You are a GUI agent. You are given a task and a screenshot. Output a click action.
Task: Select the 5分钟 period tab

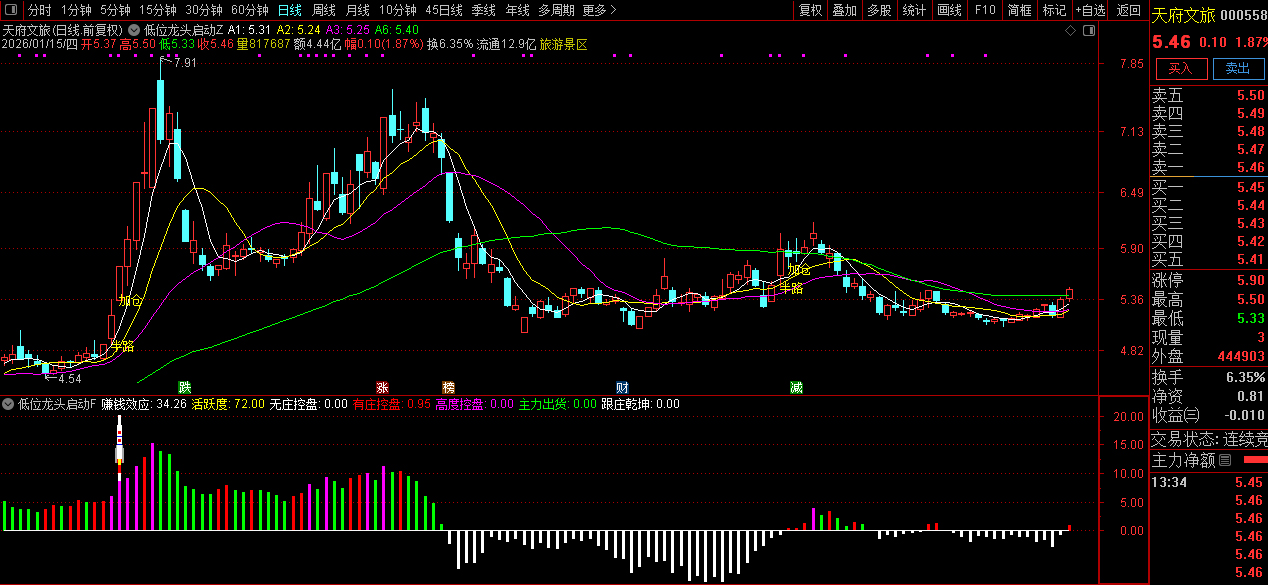point(116,10)
